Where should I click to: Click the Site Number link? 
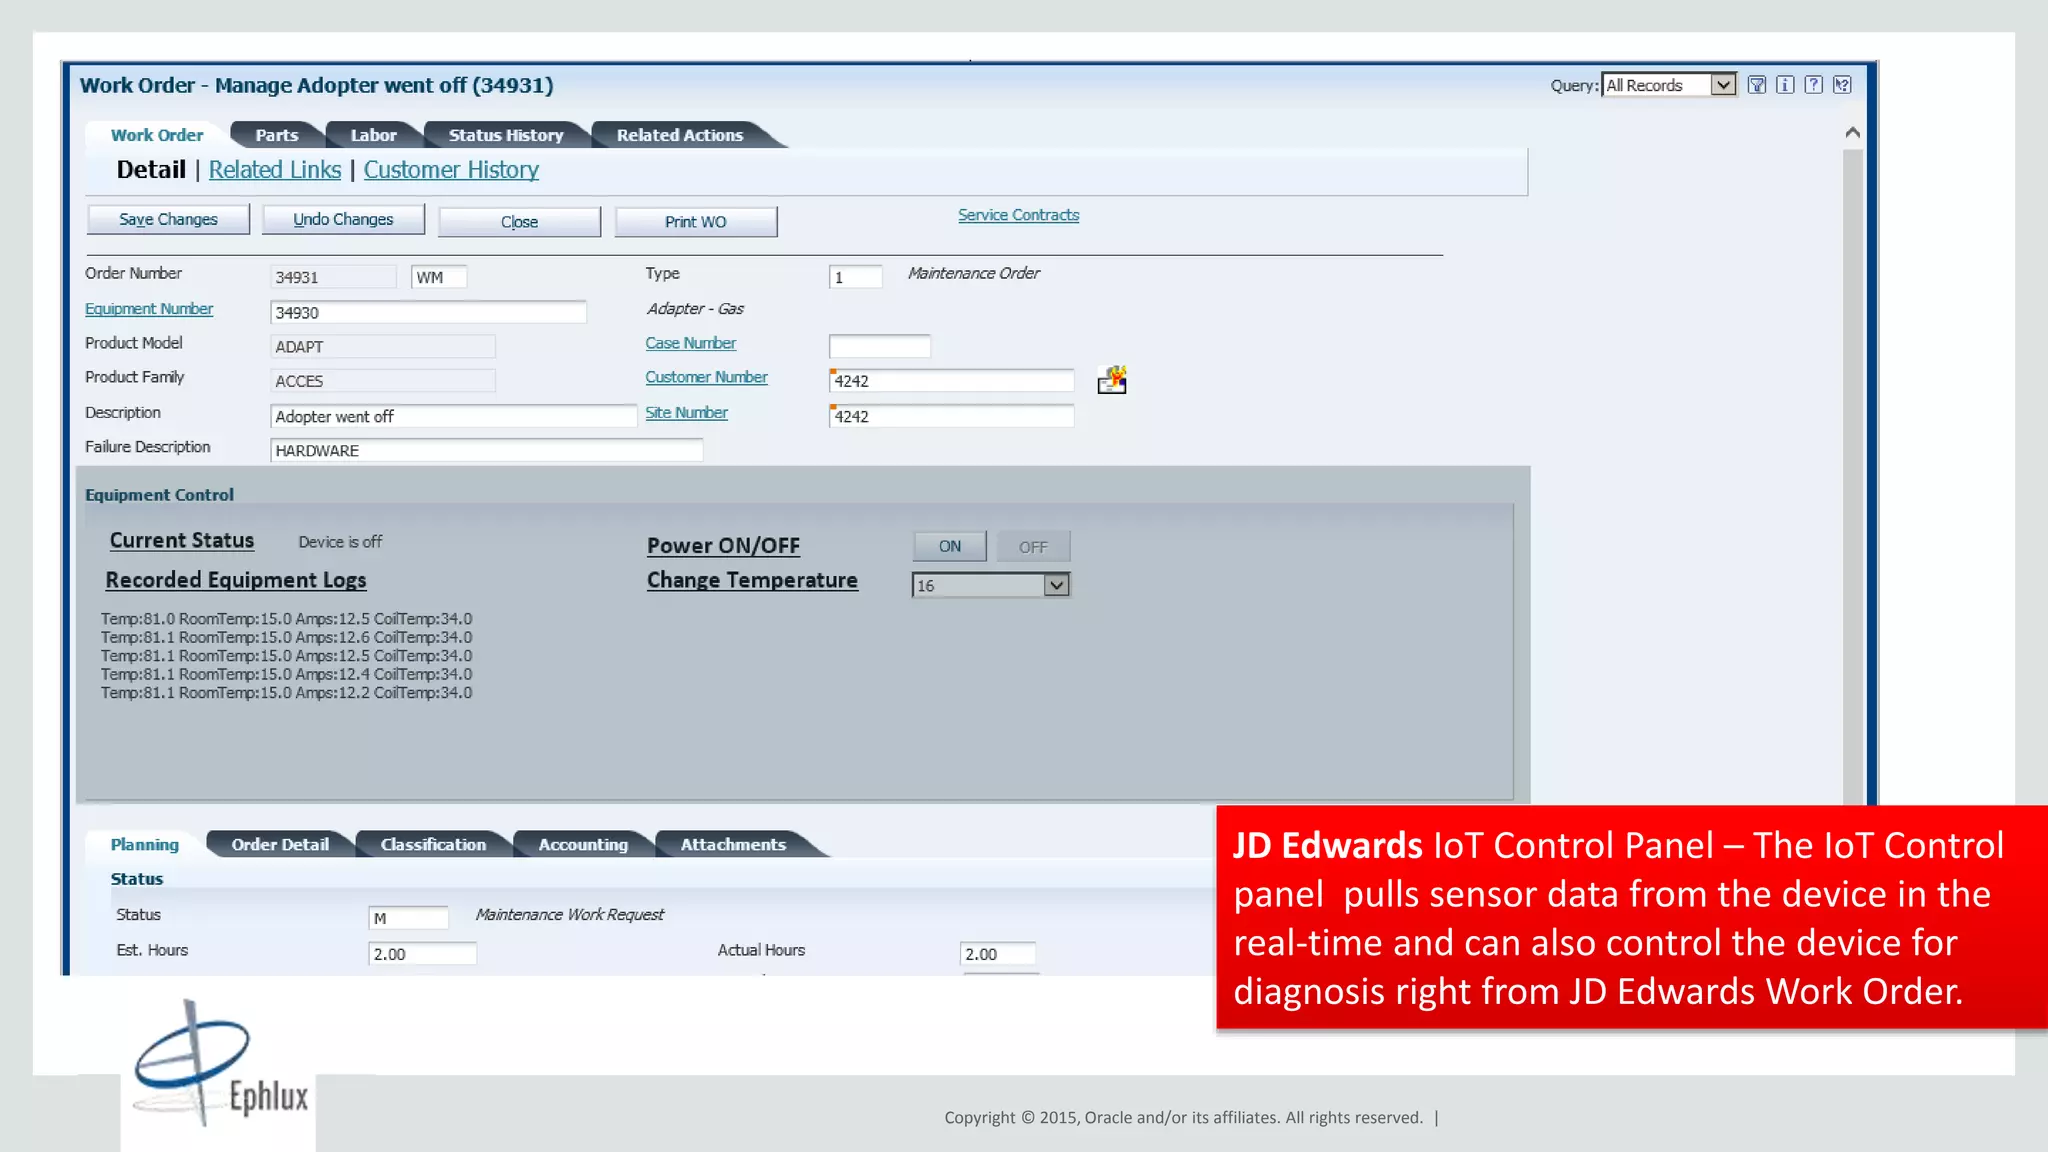click(x=686, y=412)
